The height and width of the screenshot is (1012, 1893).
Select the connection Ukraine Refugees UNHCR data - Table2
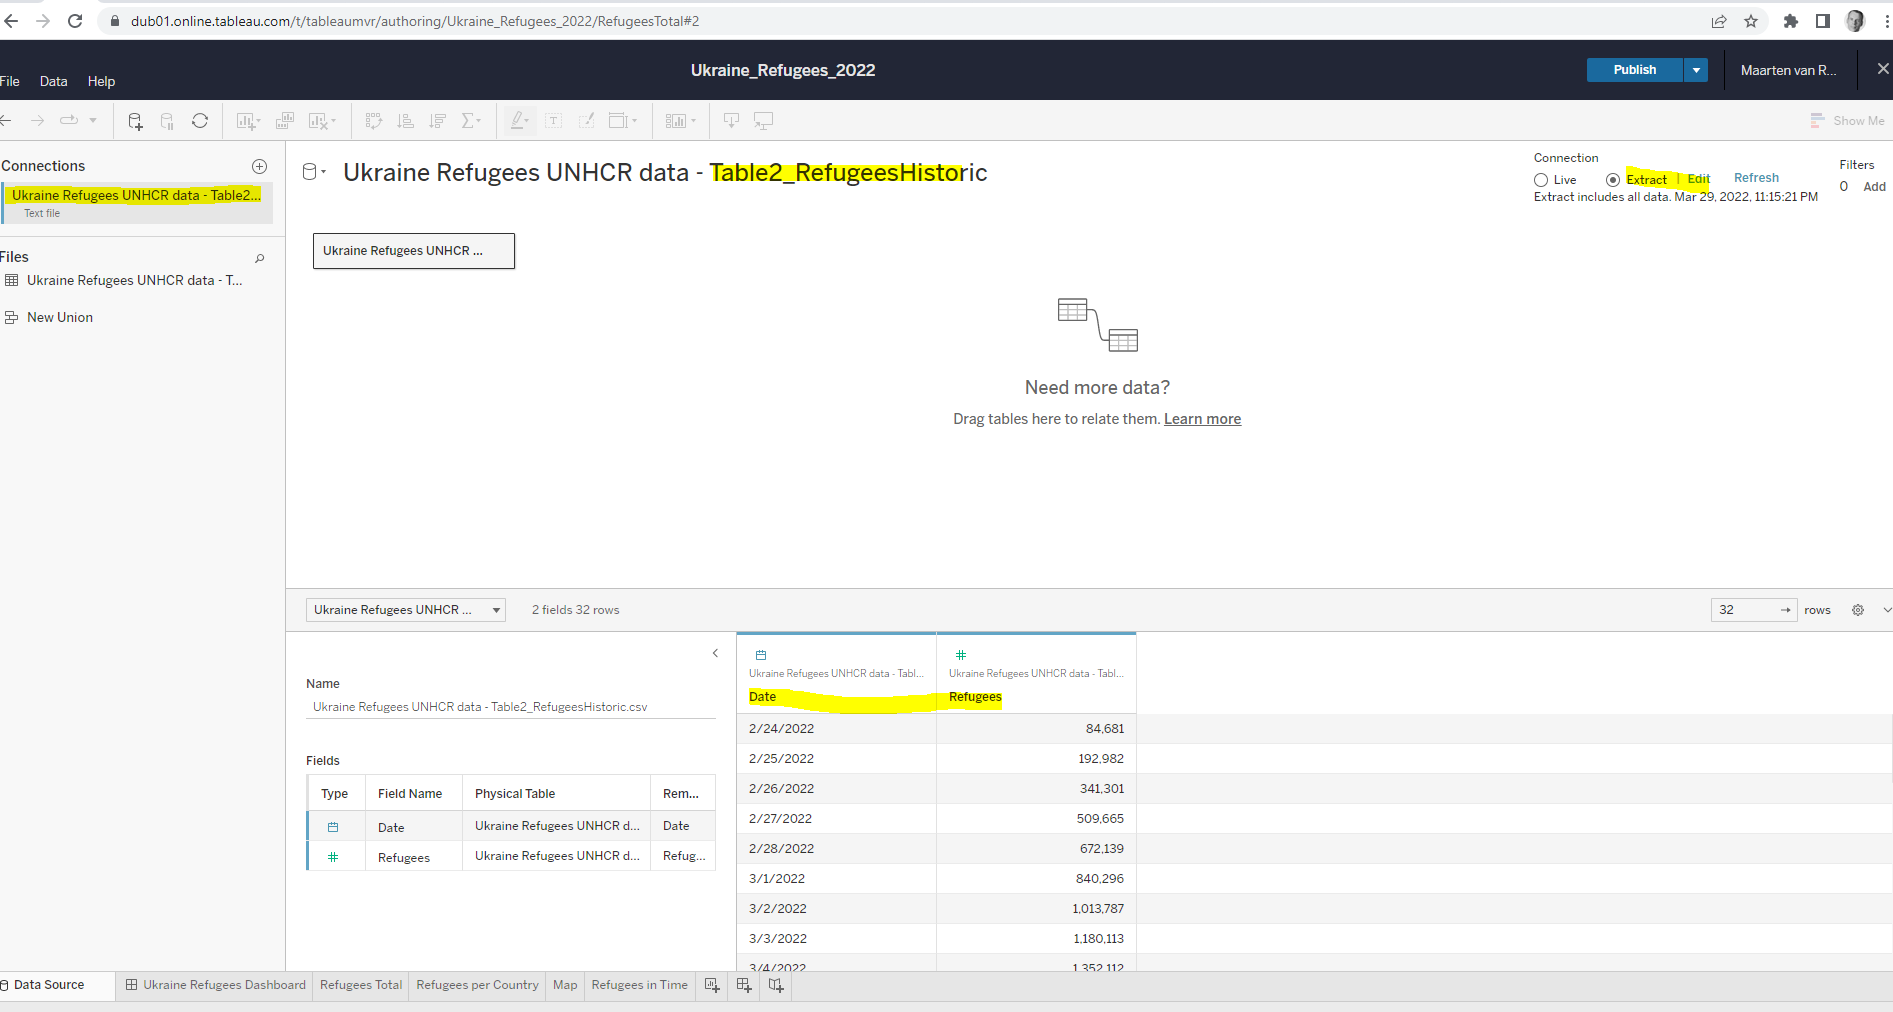tap(136, 203)
